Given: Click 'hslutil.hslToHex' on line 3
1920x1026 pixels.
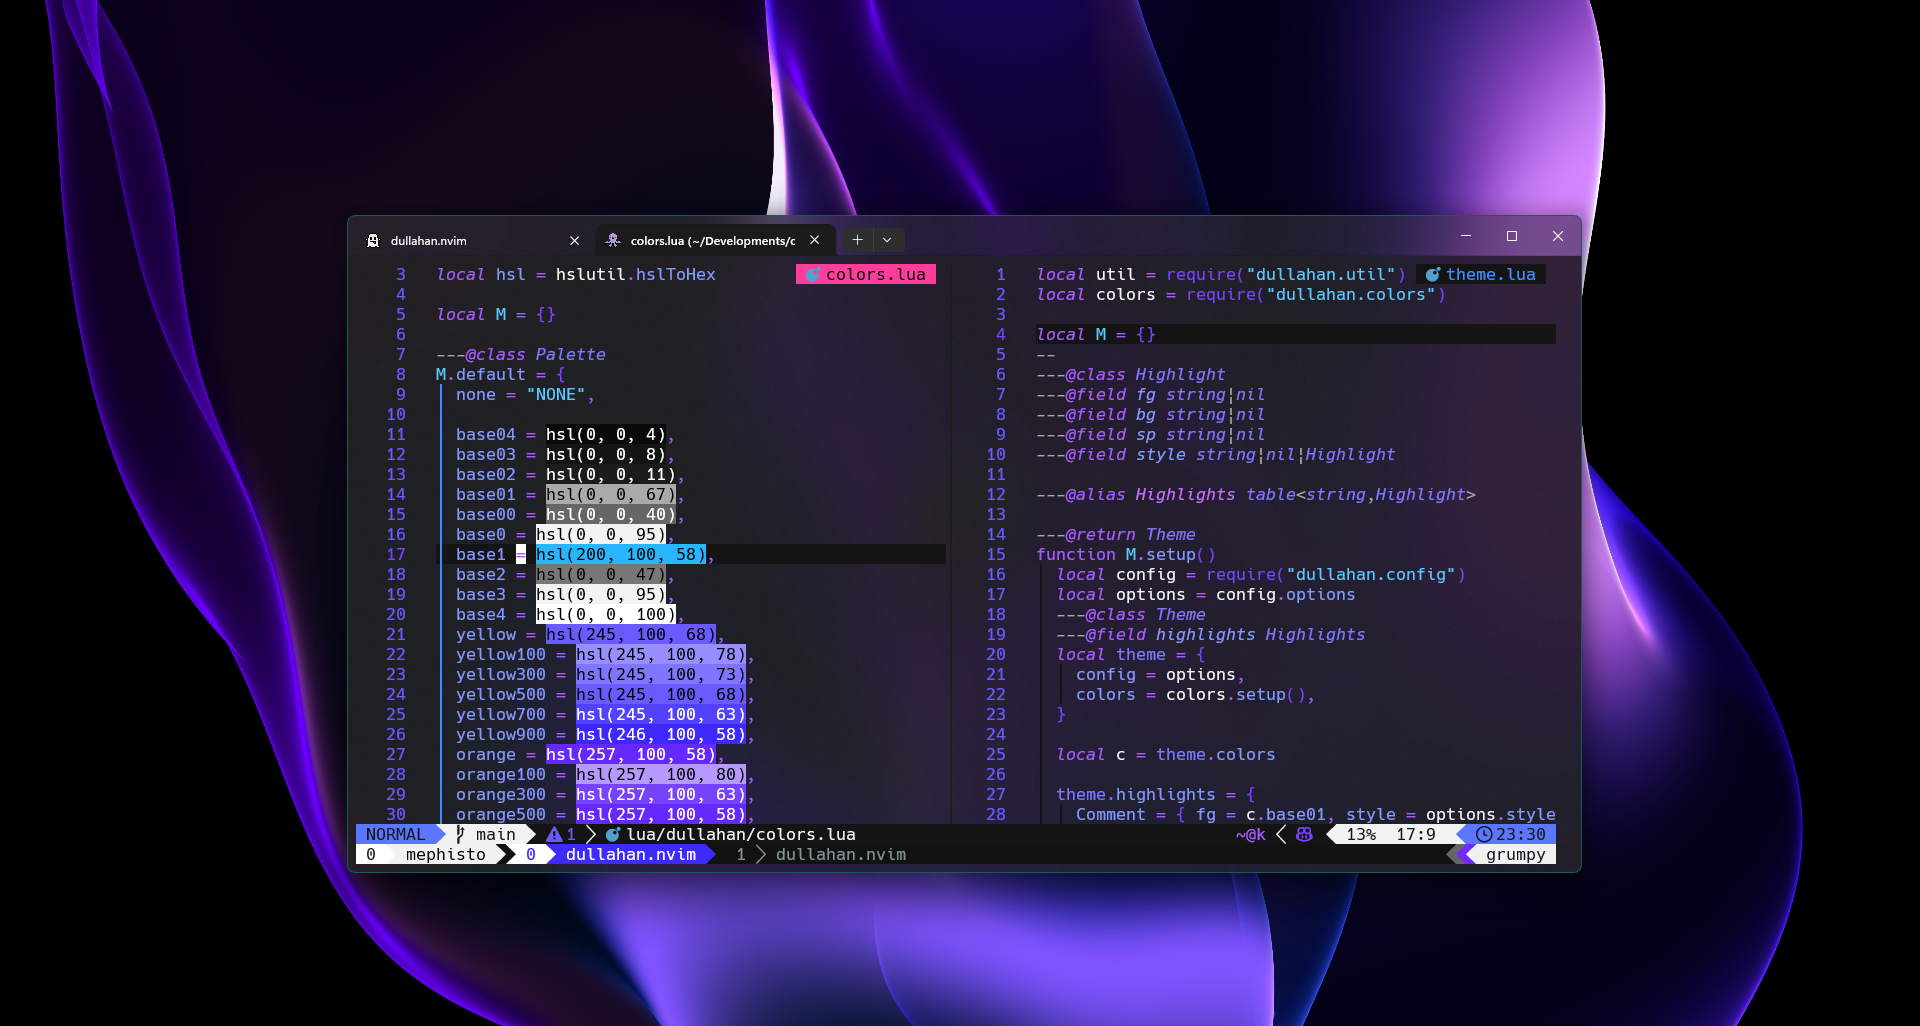Looking at the screenshot, I should (x=636, y=274).
